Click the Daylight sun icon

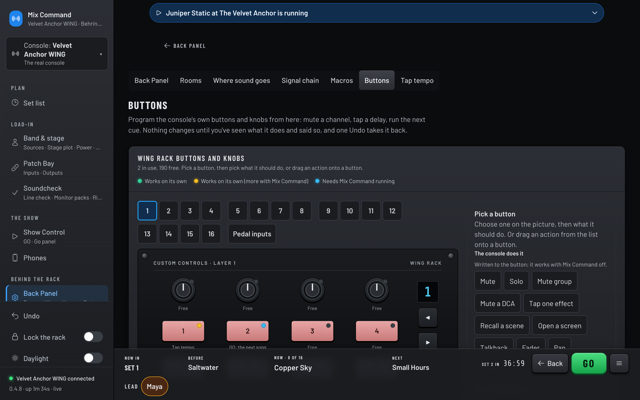point(15,358)
